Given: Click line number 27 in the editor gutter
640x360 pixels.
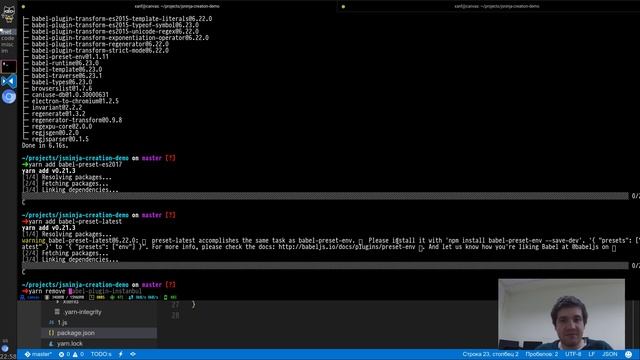Looking at the screenshot, I should [175, 305].
